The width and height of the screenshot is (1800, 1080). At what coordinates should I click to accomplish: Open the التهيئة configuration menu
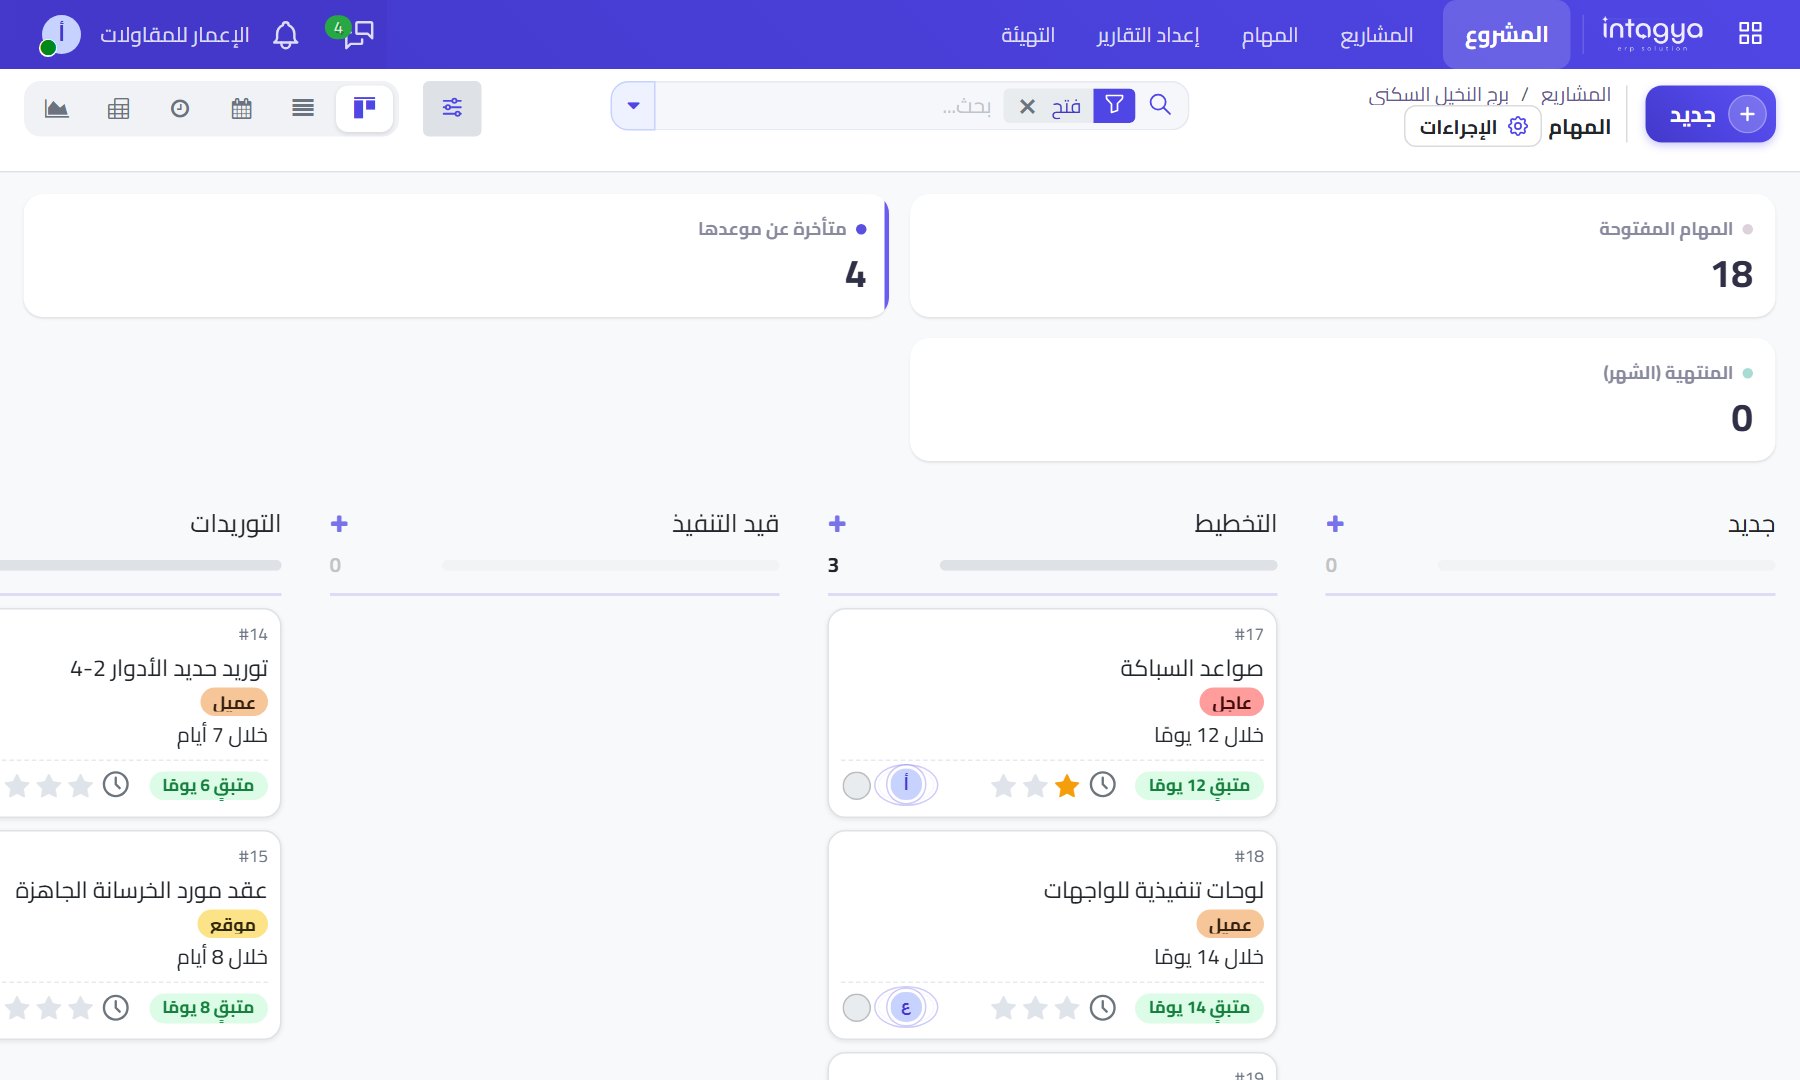[x=1028, y=35]
